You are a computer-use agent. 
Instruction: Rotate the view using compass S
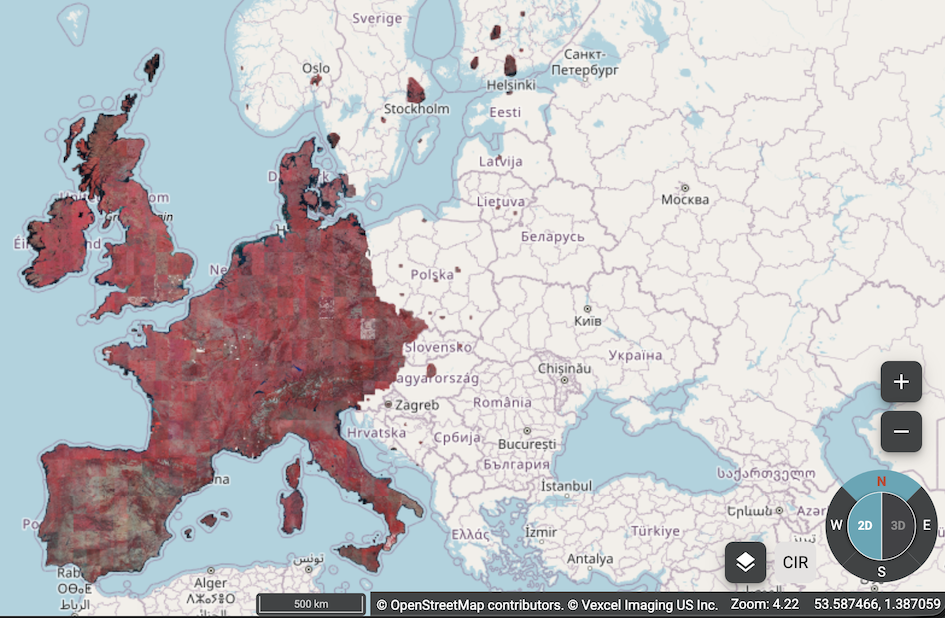pyautogui.click(x=881, y=571)
